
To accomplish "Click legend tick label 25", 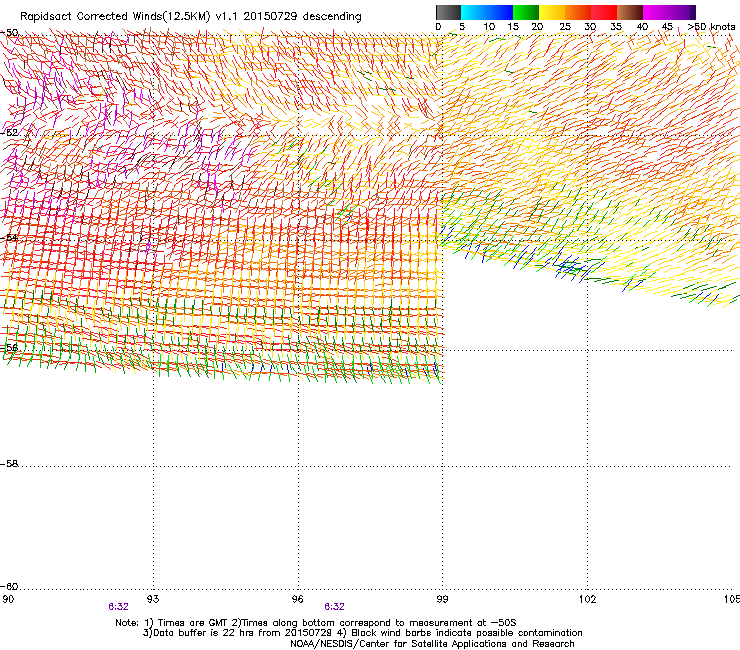I will pyautogui.click(x=565, y=27).
